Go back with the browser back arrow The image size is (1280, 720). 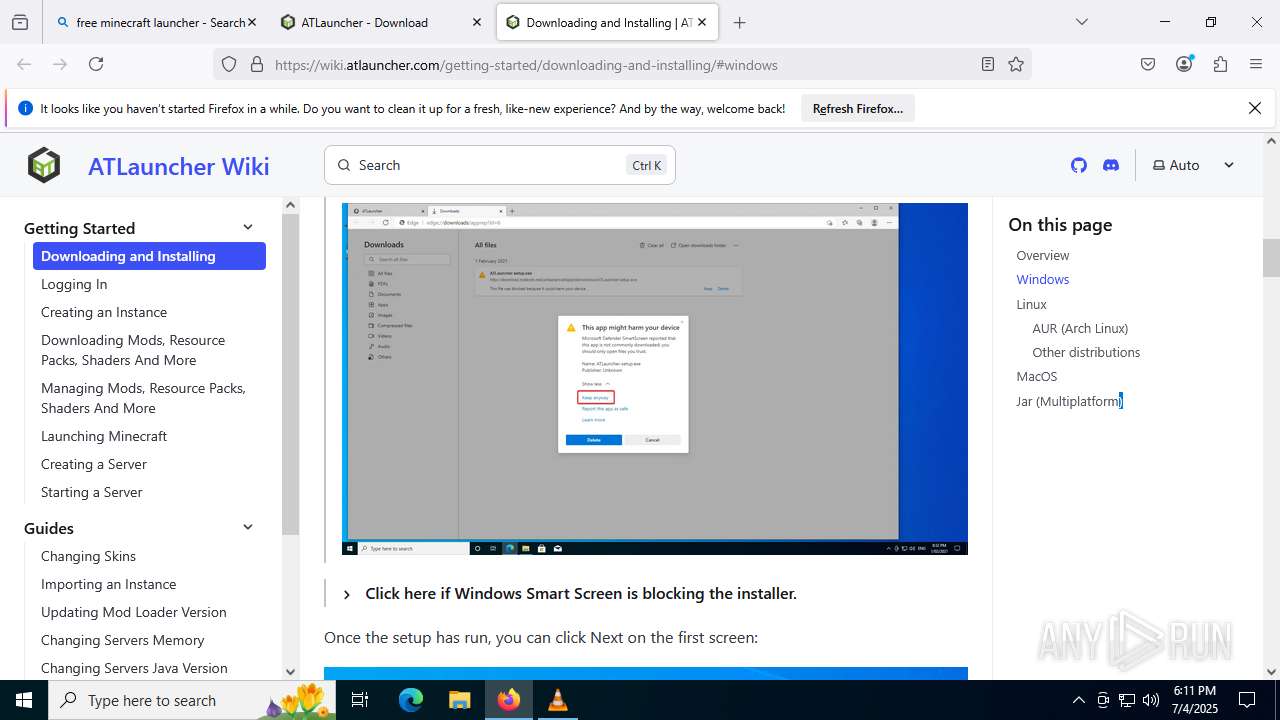coord(24,64)
